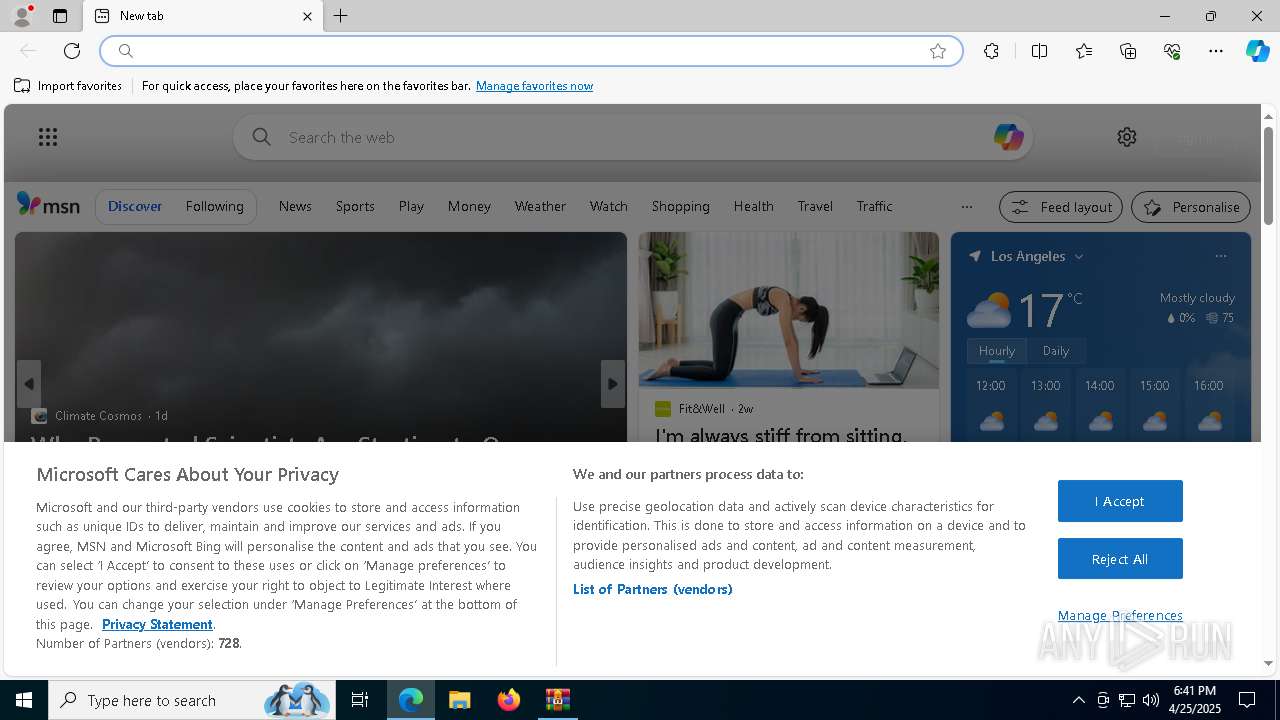Screen dimensions: 1280x720
Task: Open the Travel section
Action: [815, 206]
